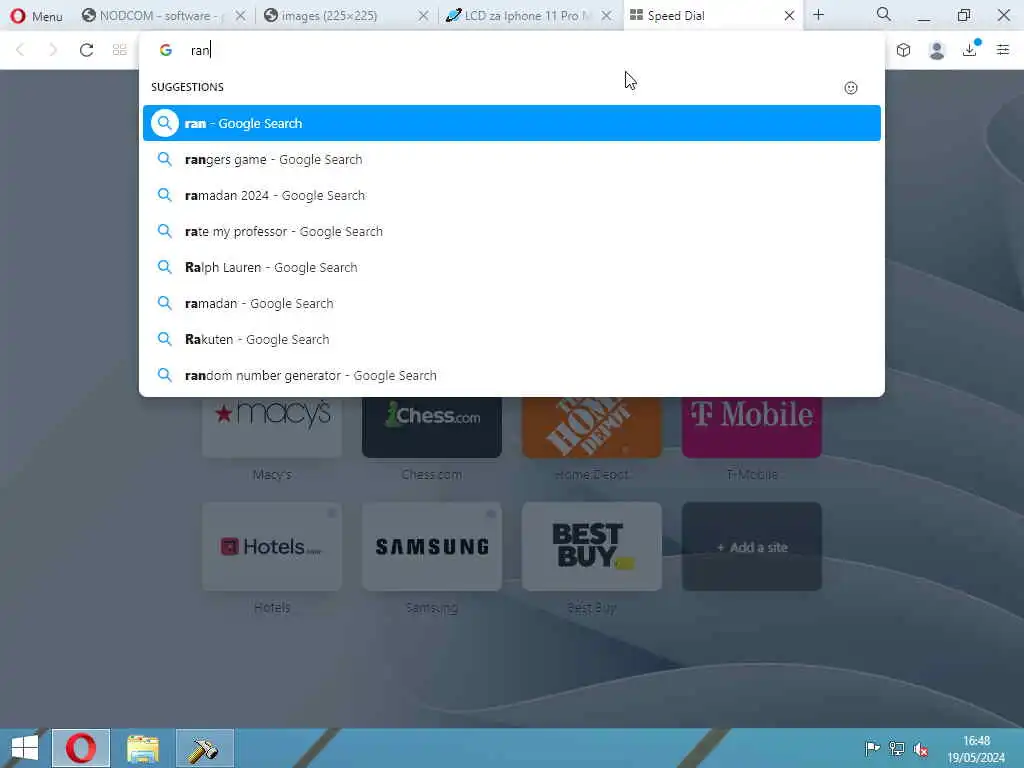Viewport: 1024px width, 768px height.
Task: Click the Opera taskbar icon
Action: pos(81,748)
